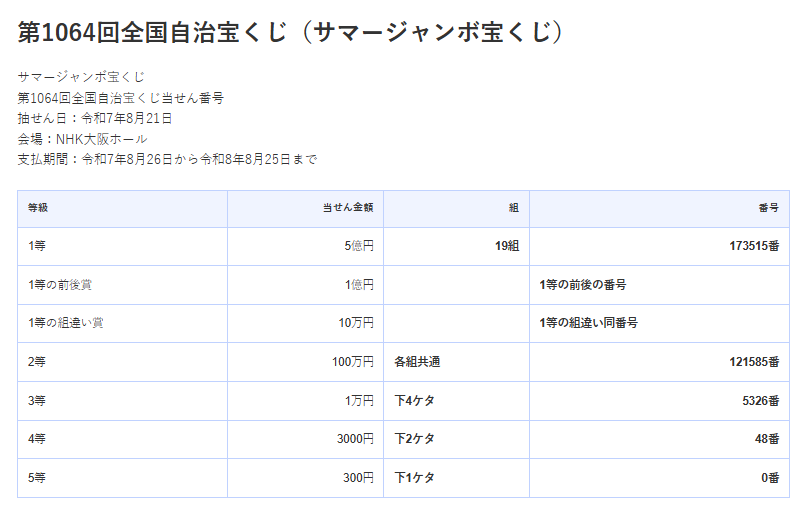Select the 1等の前後の番号 cell
The width and height of the screenshot is (807, 519).
click(x=583, y=285)
